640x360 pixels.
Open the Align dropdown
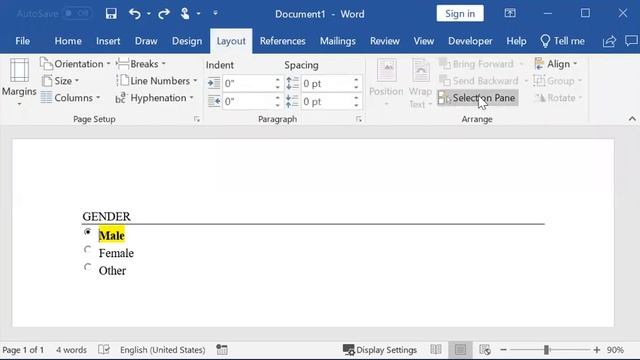(x=556, y=64)
